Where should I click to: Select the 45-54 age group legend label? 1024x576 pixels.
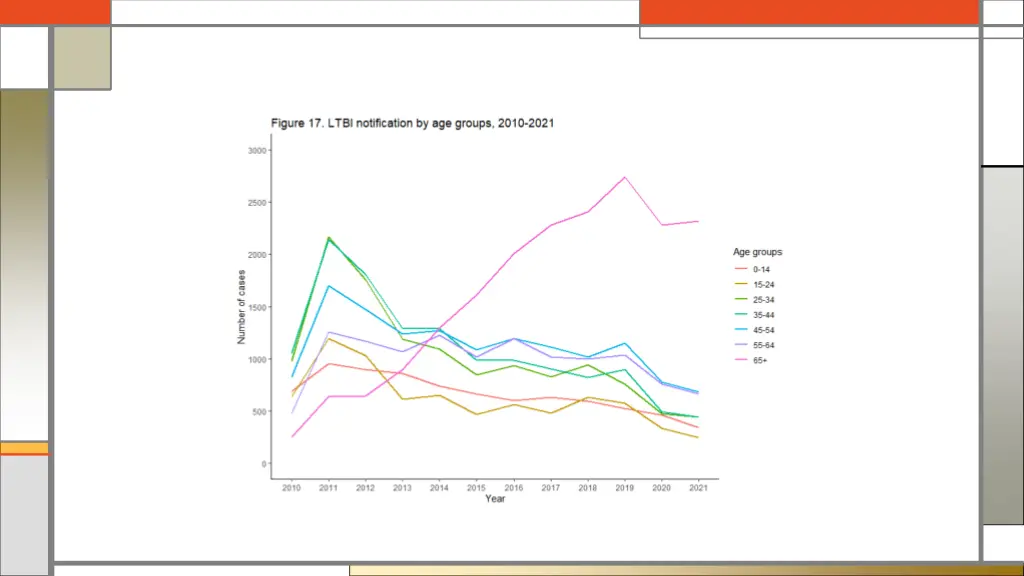point(763,330)
